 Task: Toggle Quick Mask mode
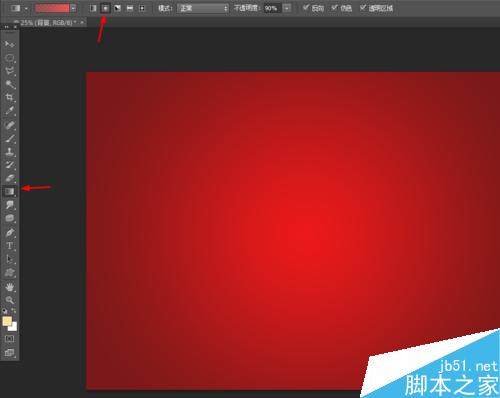coord(9,339)
